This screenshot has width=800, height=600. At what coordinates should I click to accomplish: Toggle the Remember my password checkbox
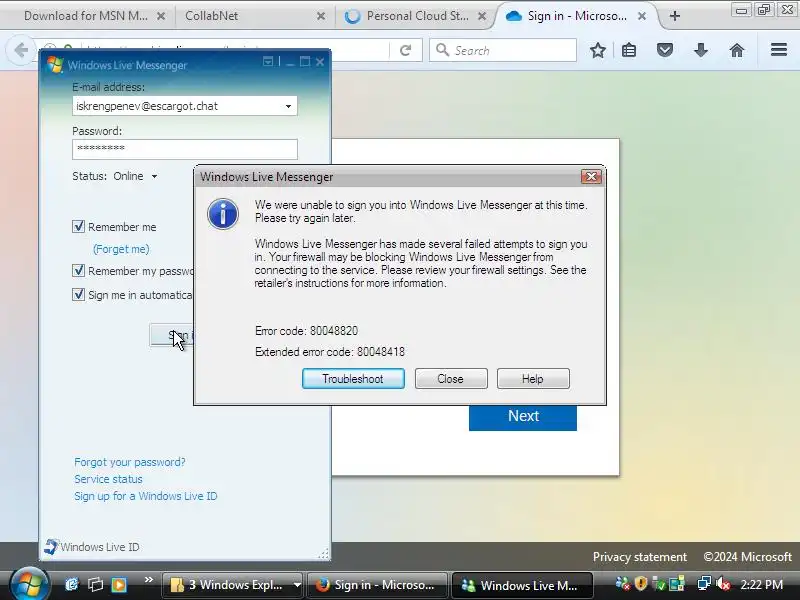[x=78, y=270]
